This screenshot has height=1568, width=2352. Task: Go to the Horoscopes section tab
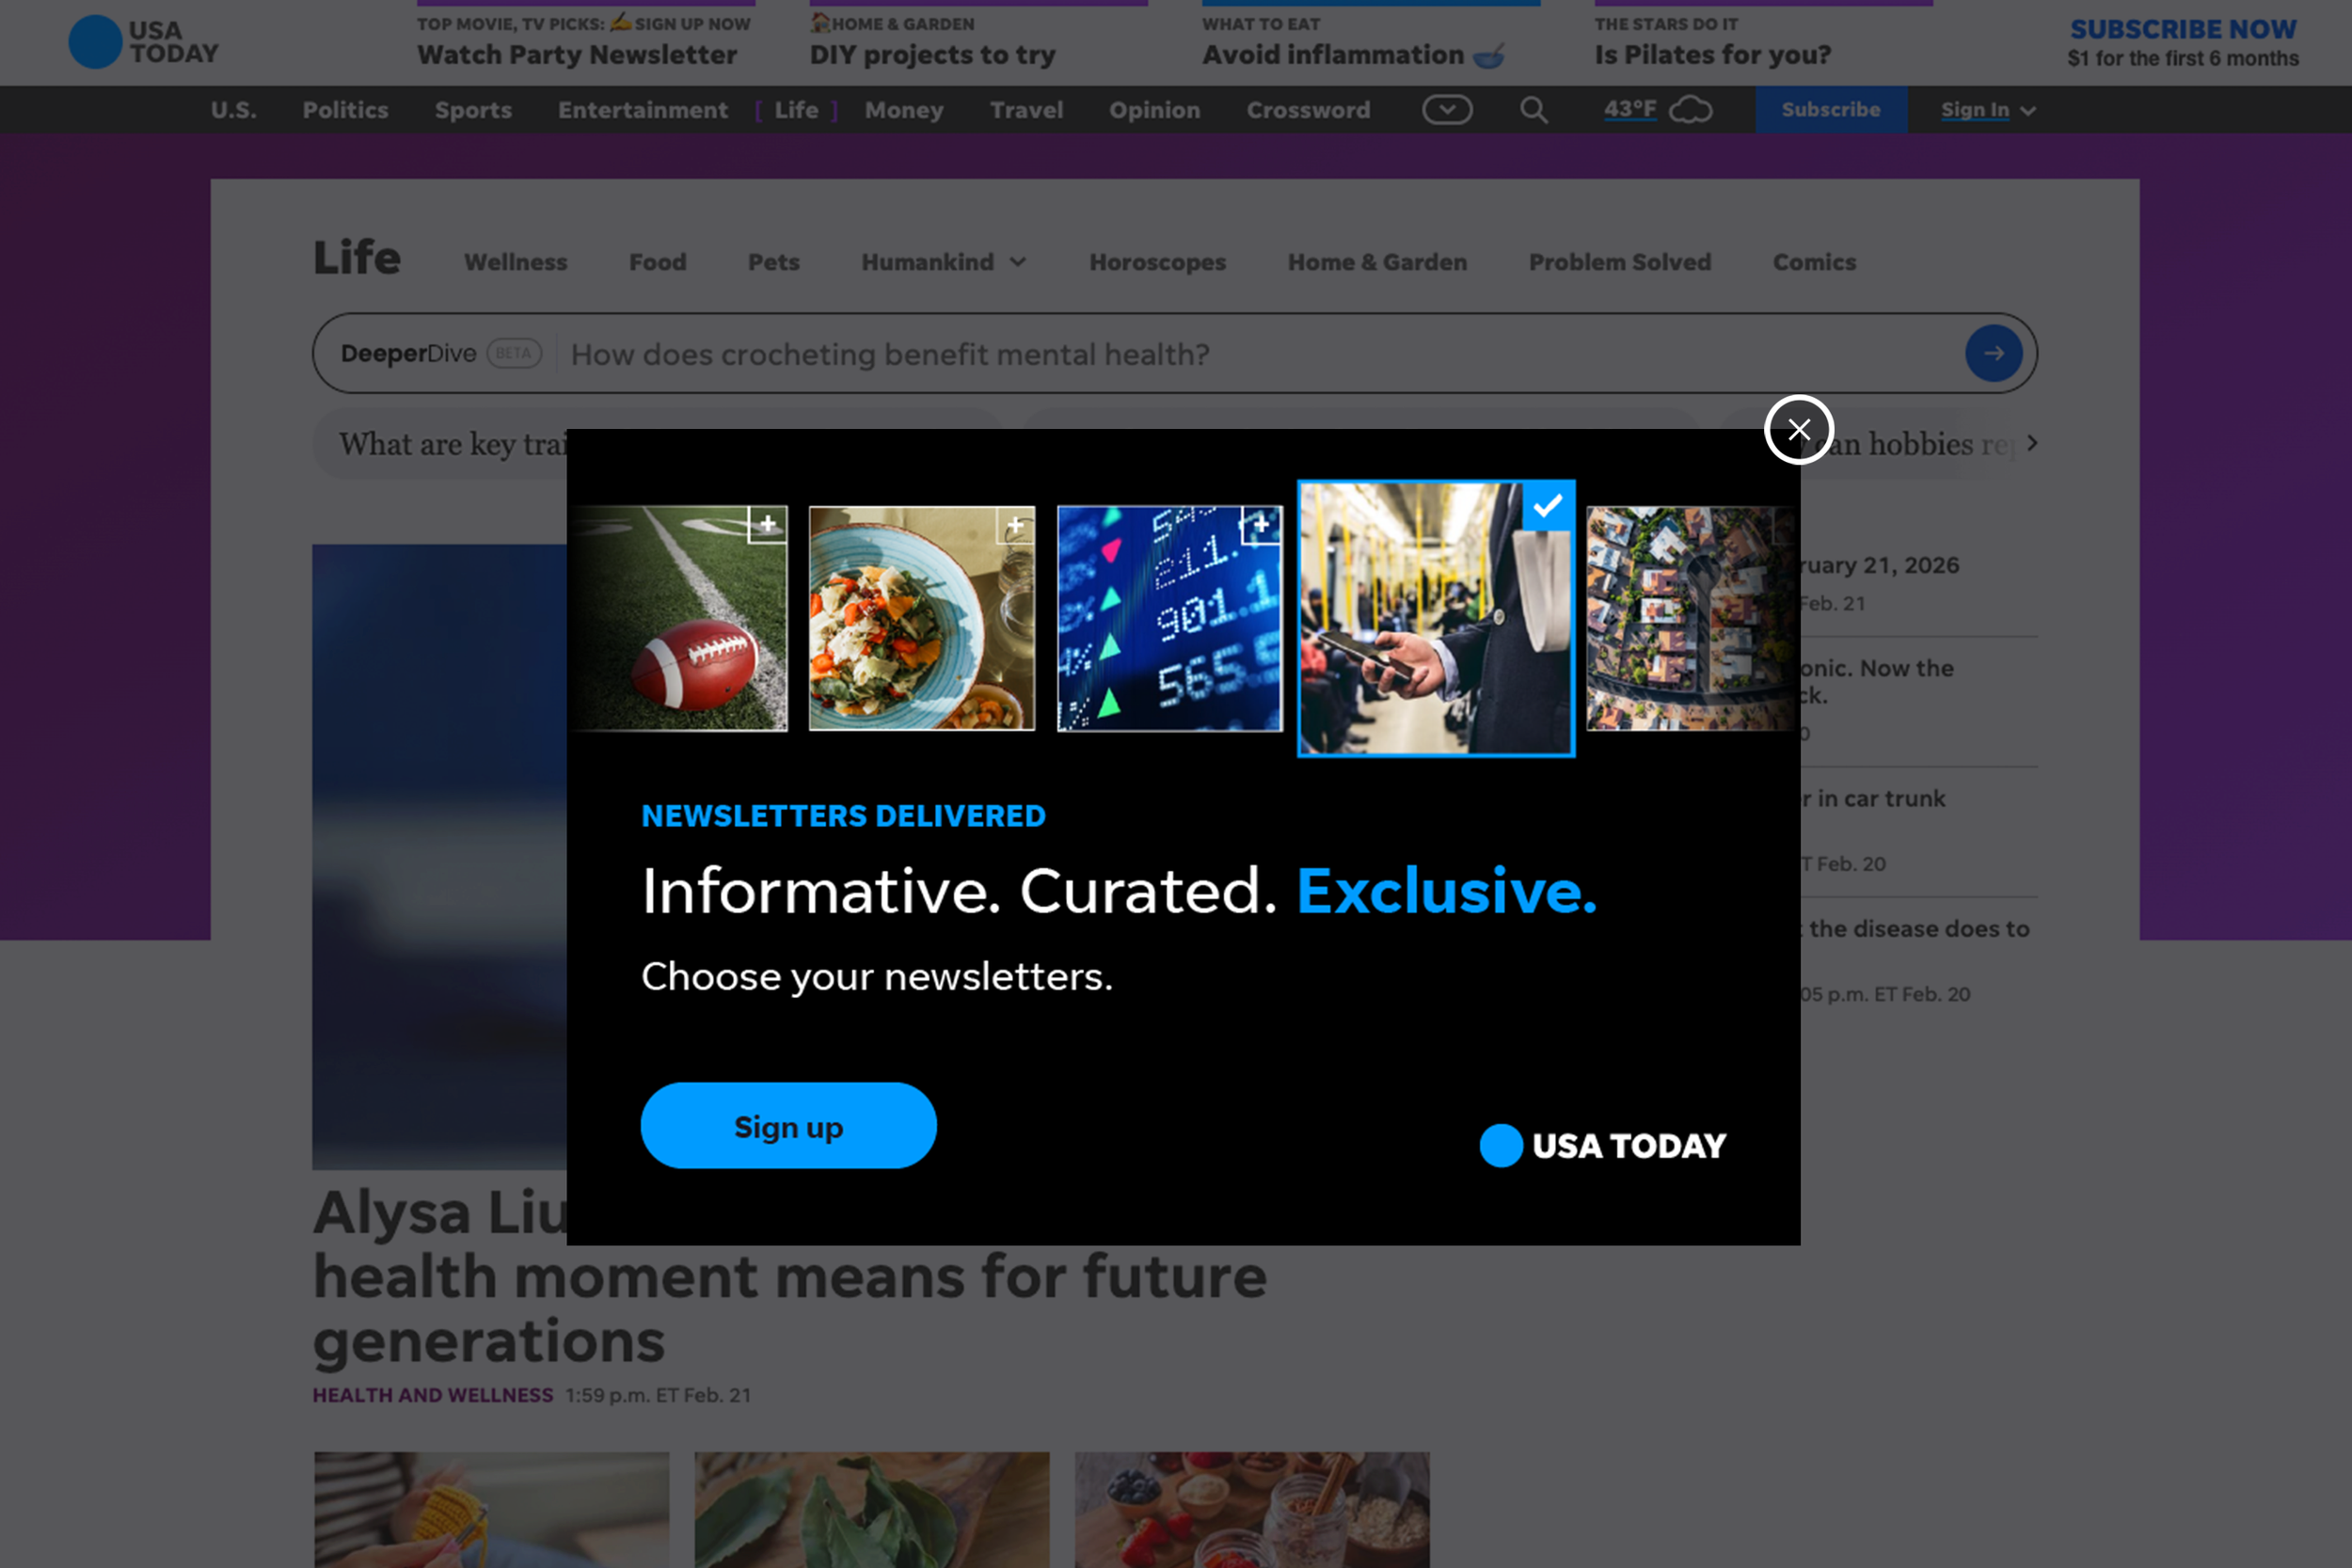(x=1157, y=262)
